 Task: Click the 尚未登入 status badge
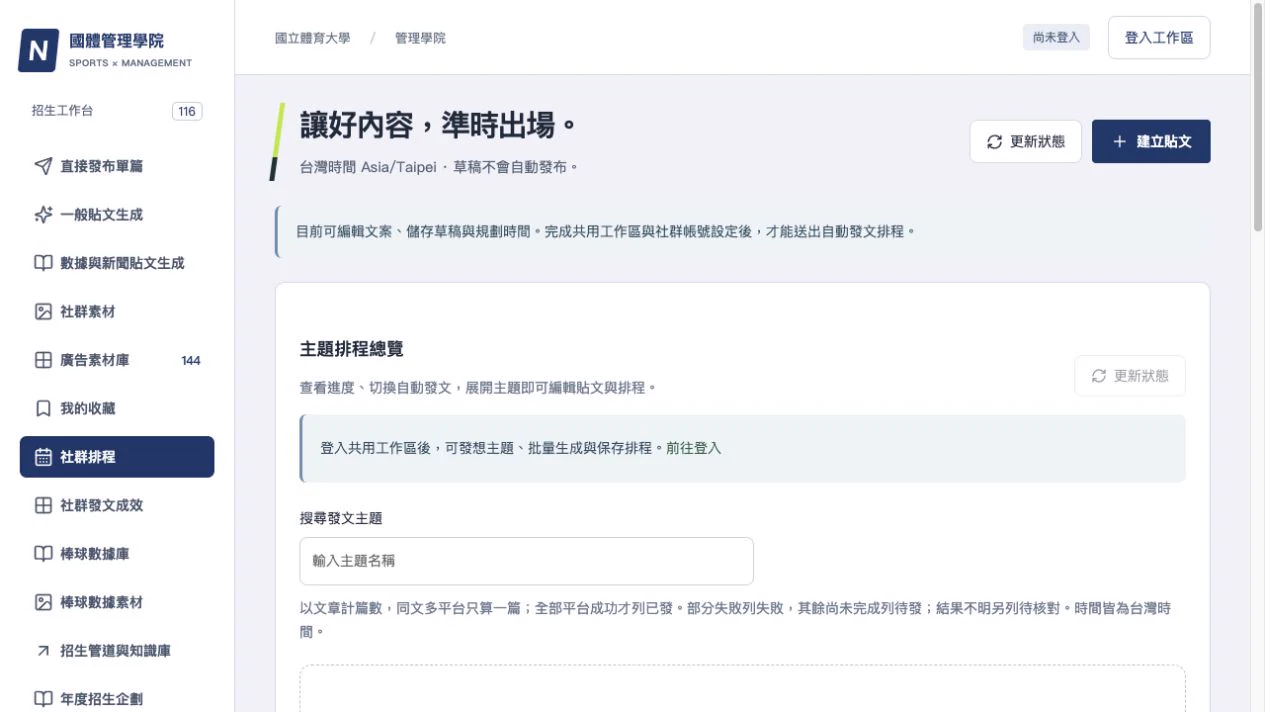[1056, 38]
